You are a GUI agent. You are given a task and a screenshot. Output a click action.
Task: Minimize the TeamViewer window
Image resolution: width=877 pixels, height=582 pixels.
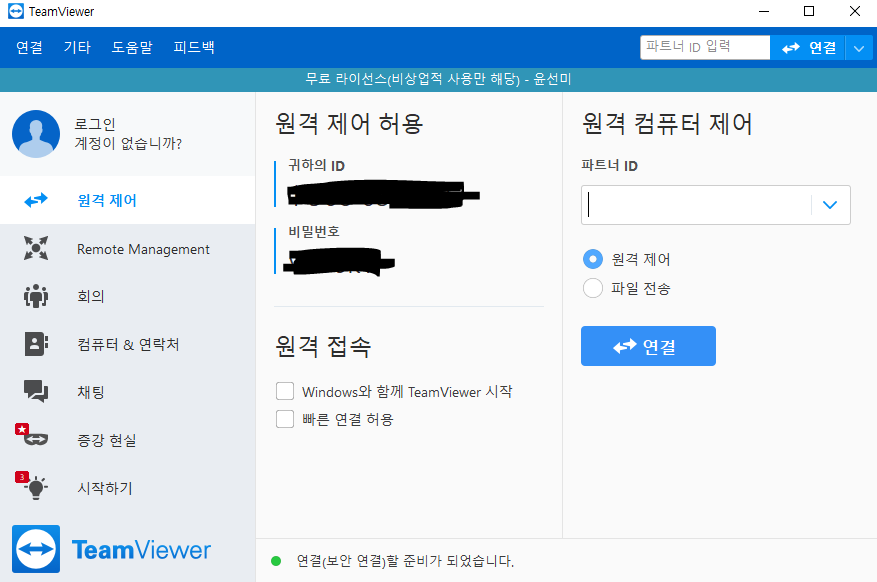click(764, 11)
